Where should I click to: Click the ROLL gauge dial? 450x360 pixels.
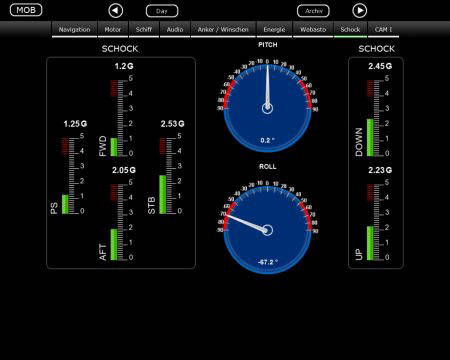[268, 228]
